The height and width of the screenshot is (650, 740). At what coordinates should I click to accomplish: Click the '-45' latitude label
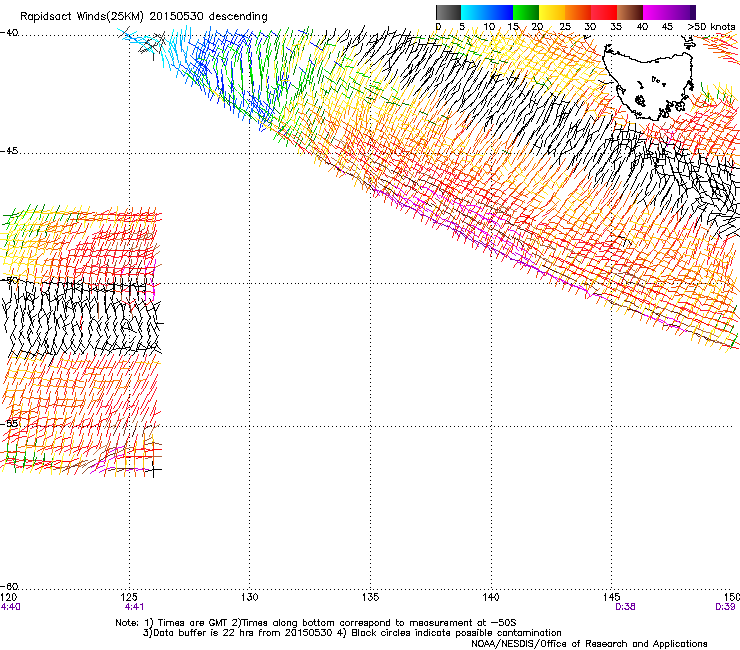(9, 151)
